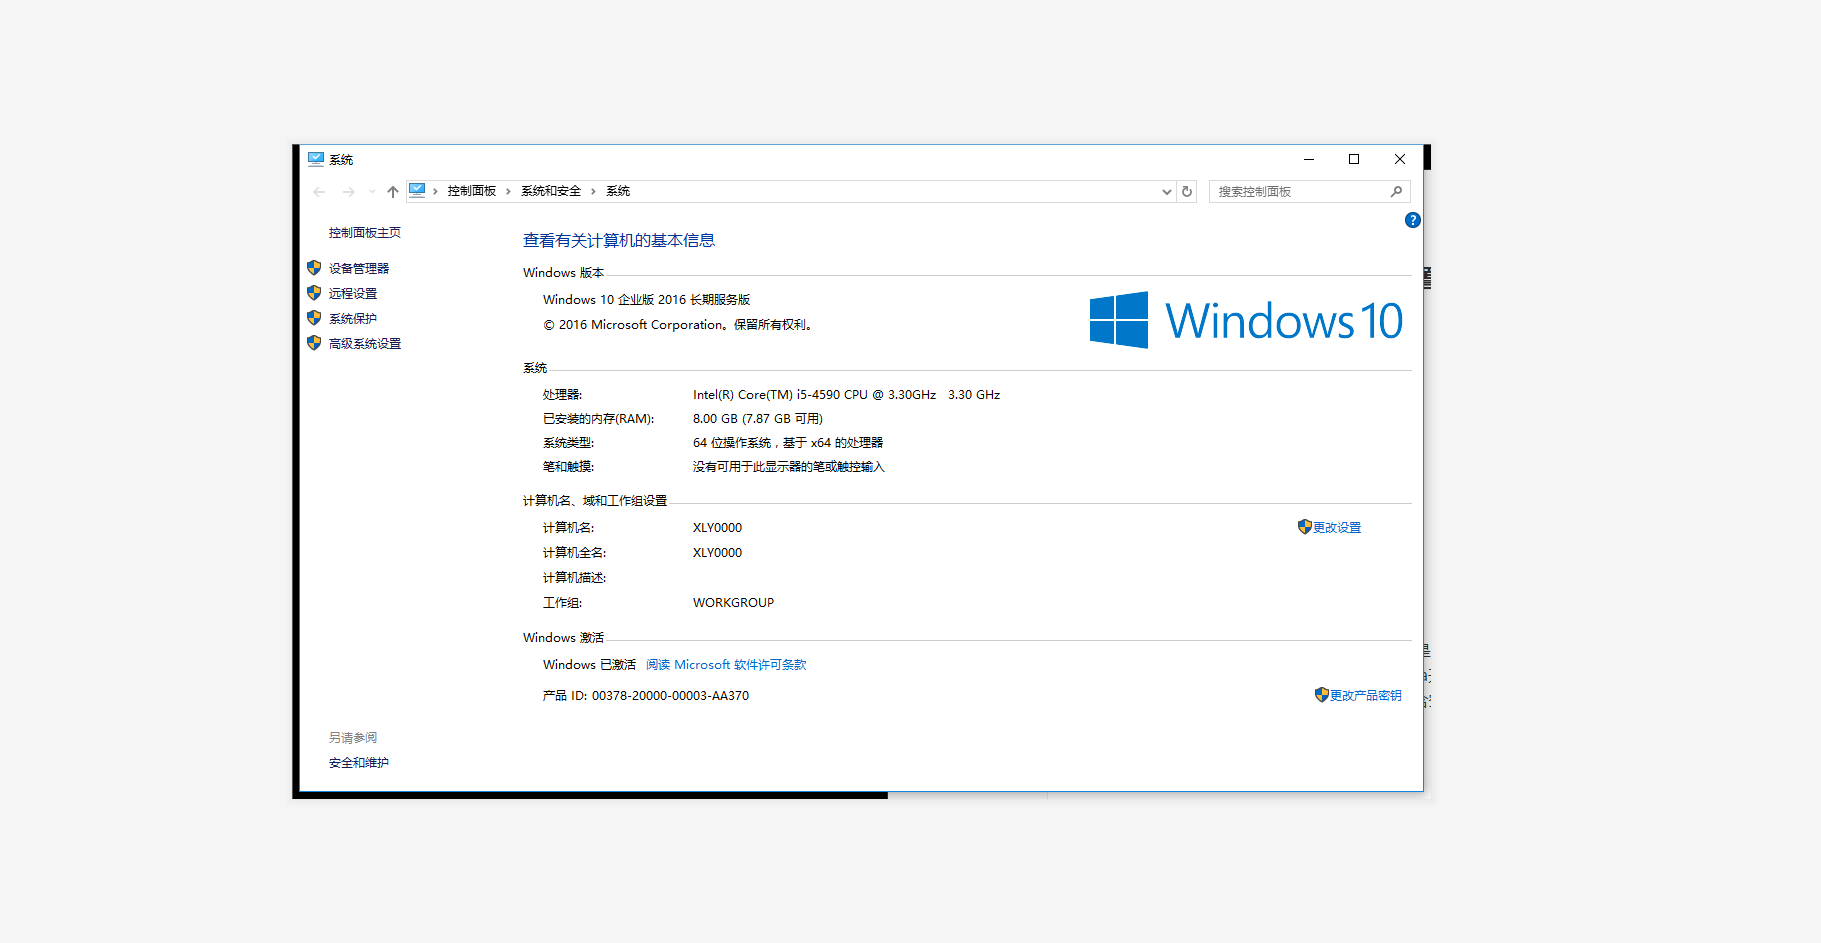1821x943 pixels.
Task: Open 阅读 Microsoft 软件许可条款 link
Action: [x=726, y=664]
